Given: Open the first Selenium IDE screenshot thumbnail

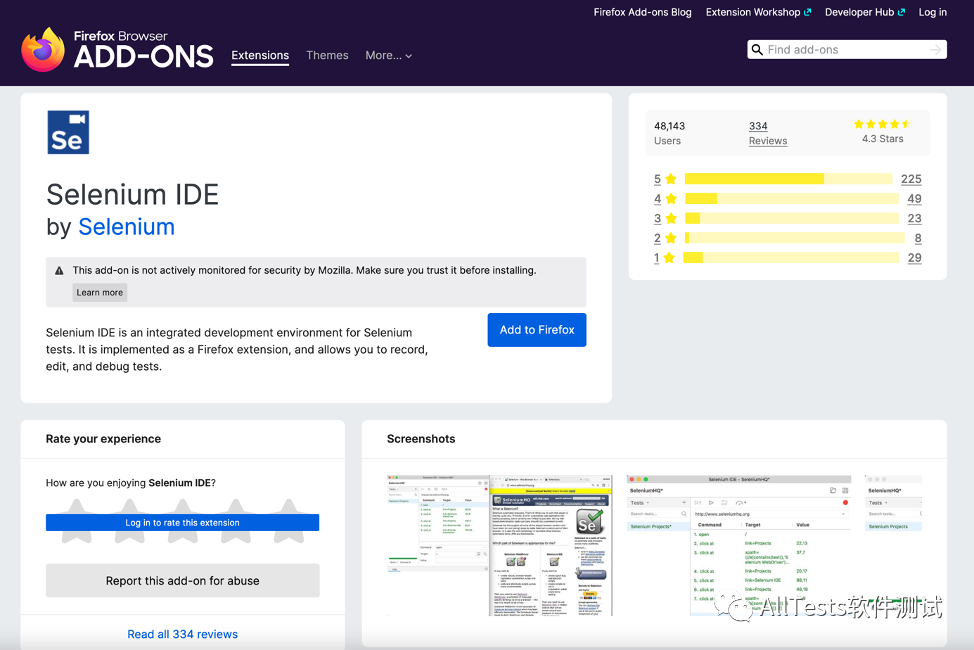Looking at the screenshot, I should (499, 546).
